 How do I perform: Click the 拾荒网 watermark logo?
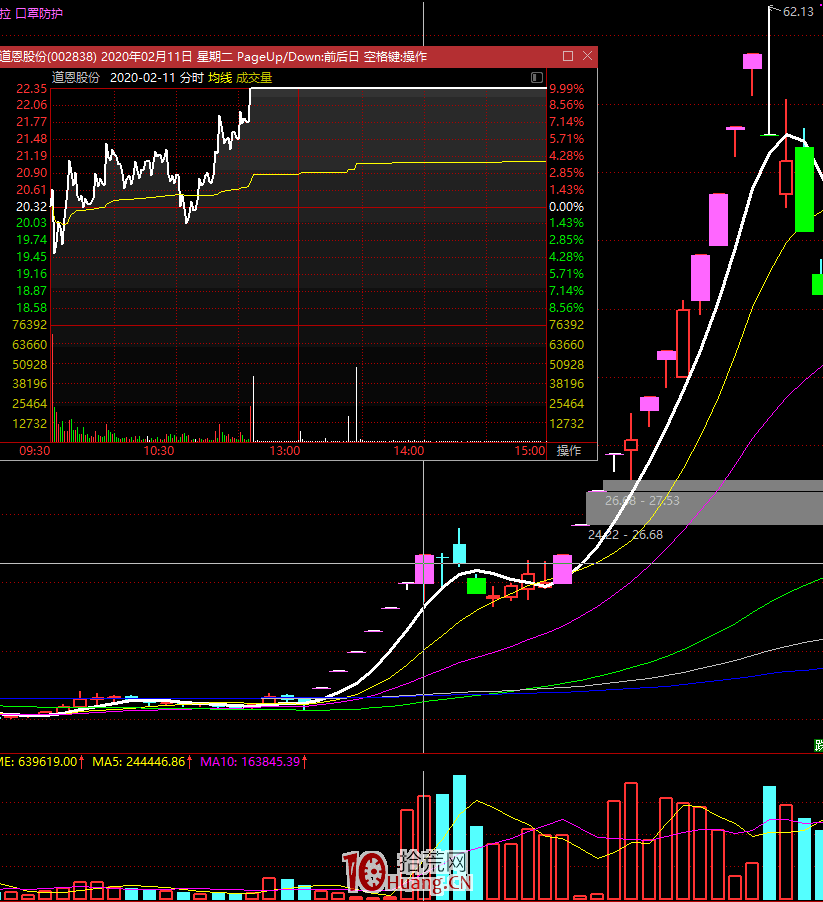(408, 871)
